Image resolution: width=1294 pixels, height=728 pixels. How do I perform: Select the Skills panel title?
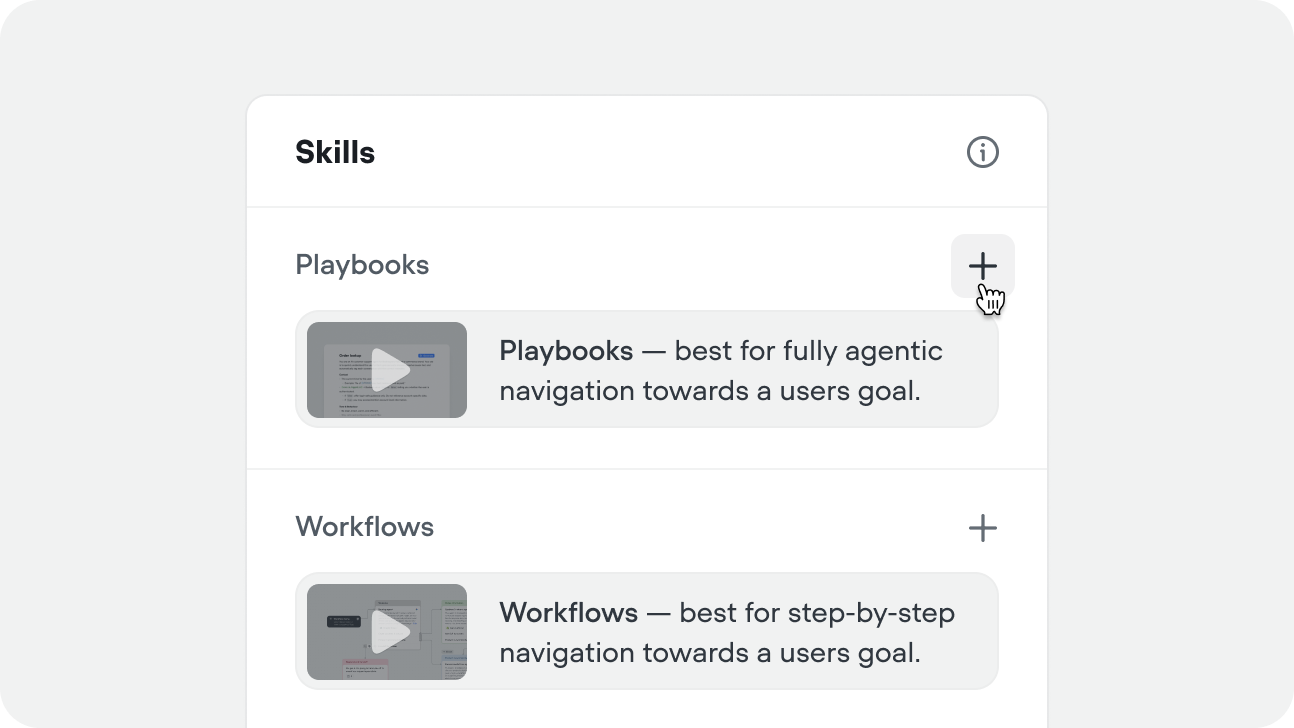[x=334, y=152]
